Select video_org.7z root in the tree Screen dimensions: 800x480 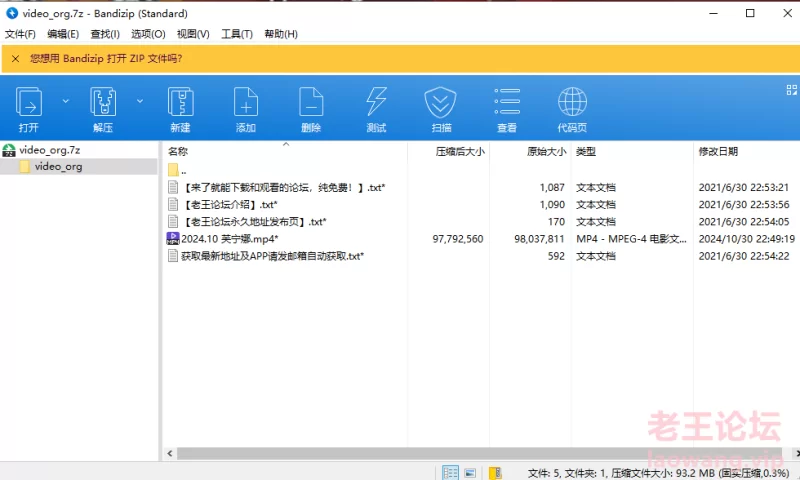[x=49, y=150]
